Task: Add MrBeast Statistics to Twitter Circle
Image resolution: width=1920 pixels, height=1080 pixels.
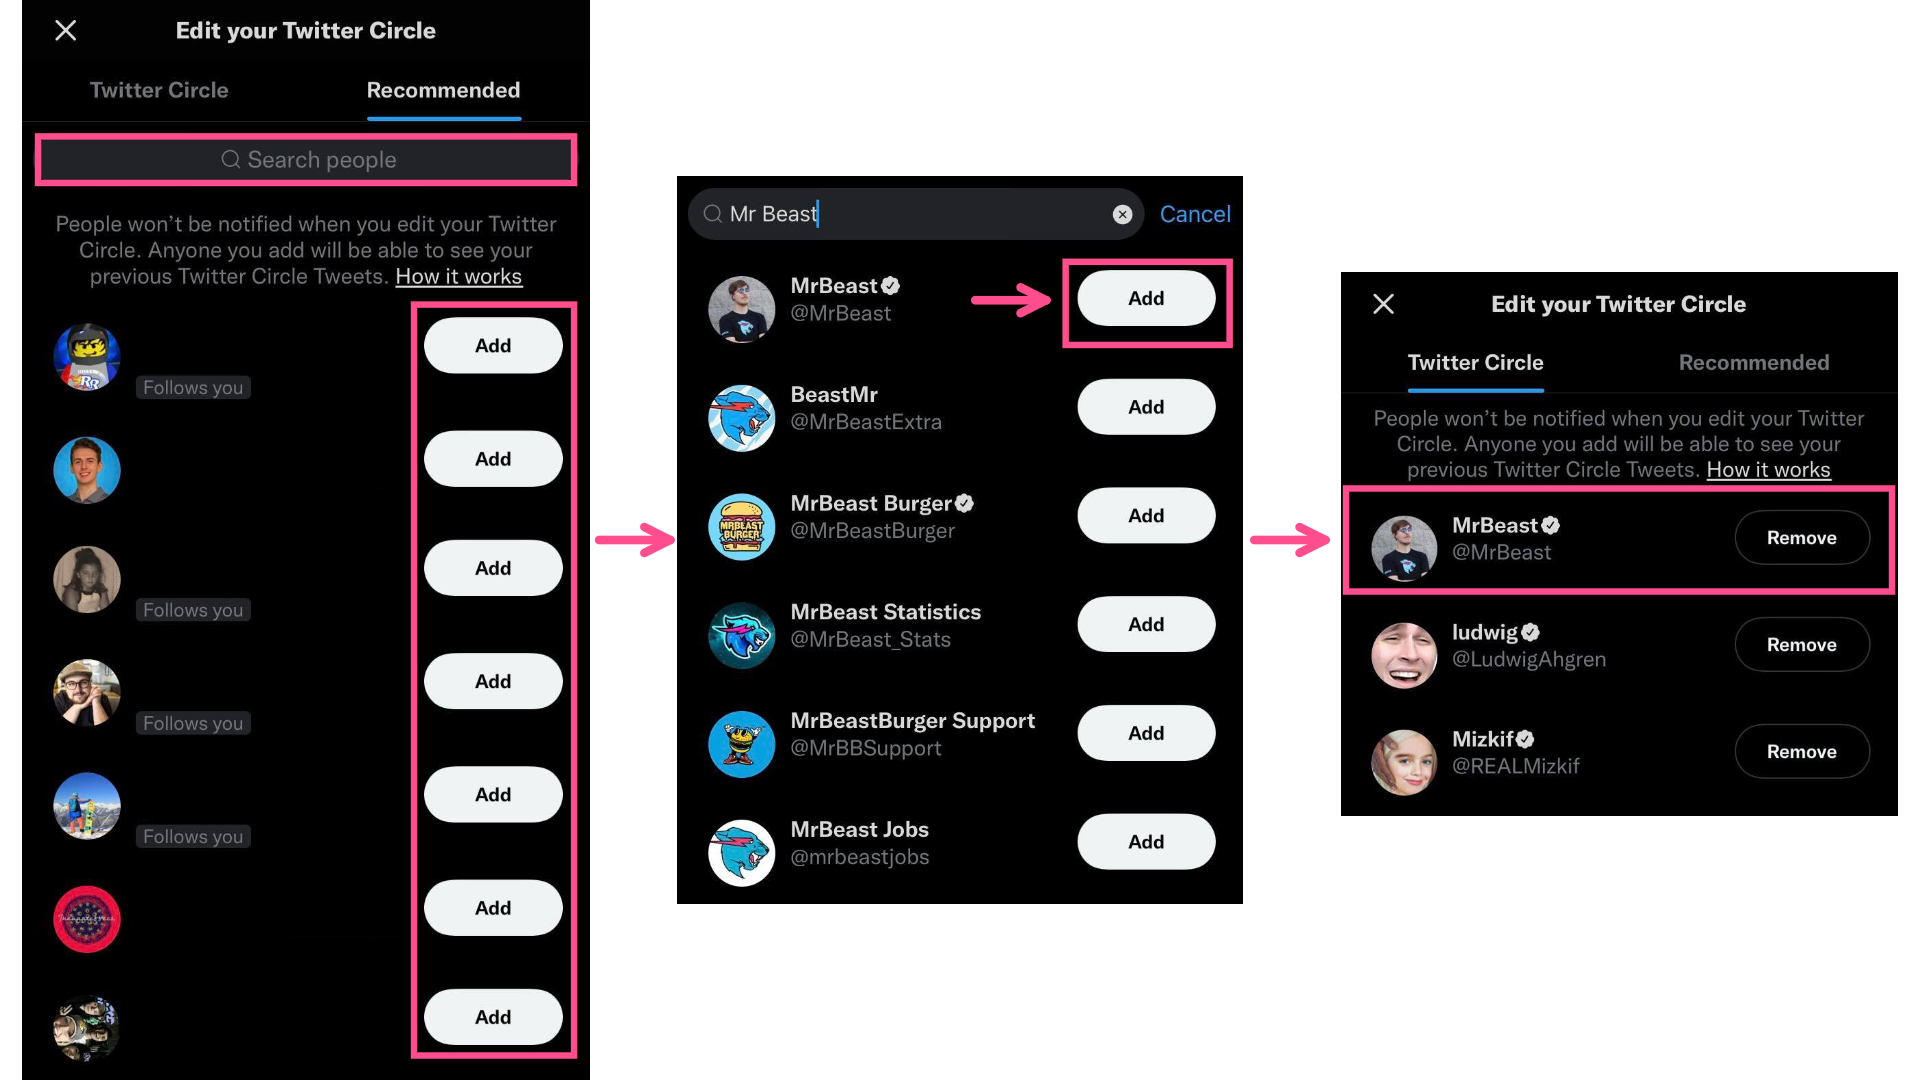Action: 1146,622
